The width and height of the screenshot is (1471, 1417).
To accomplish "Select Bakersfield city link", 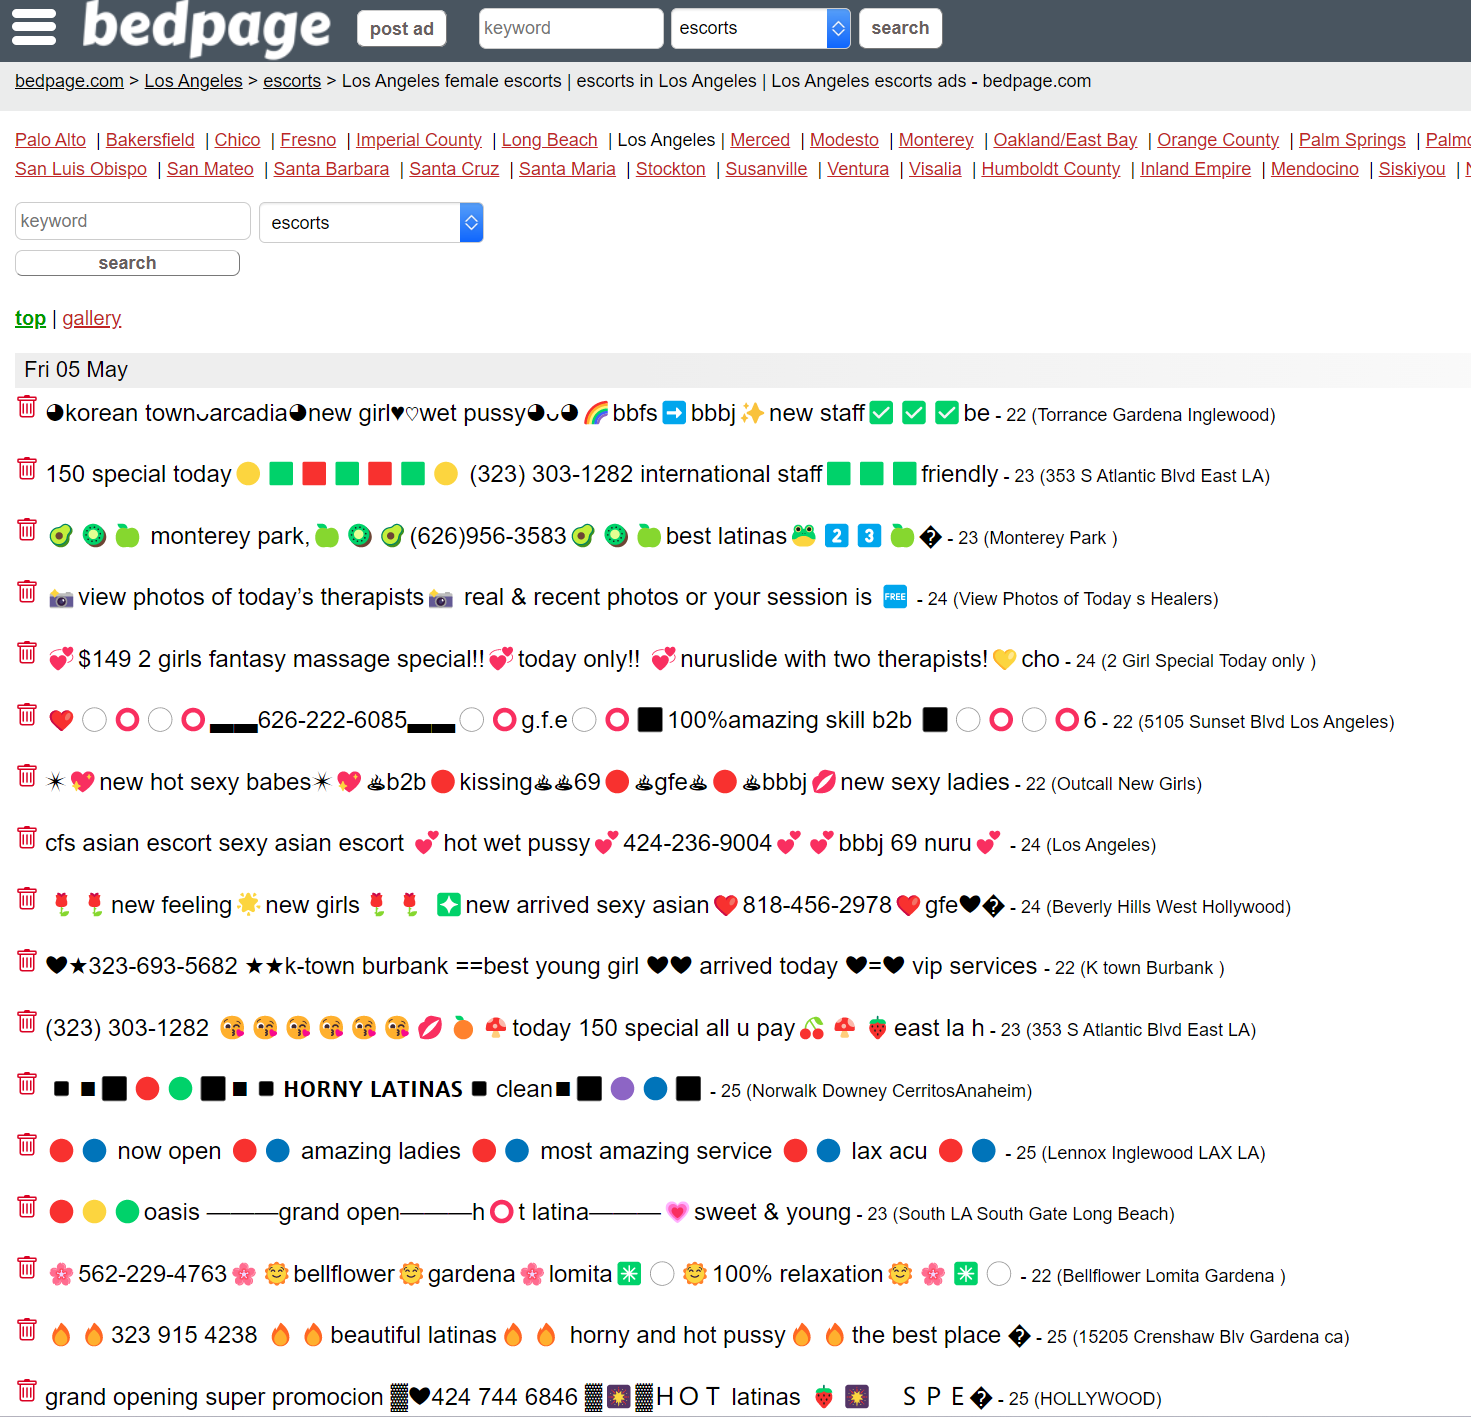I will coord(150,140).
